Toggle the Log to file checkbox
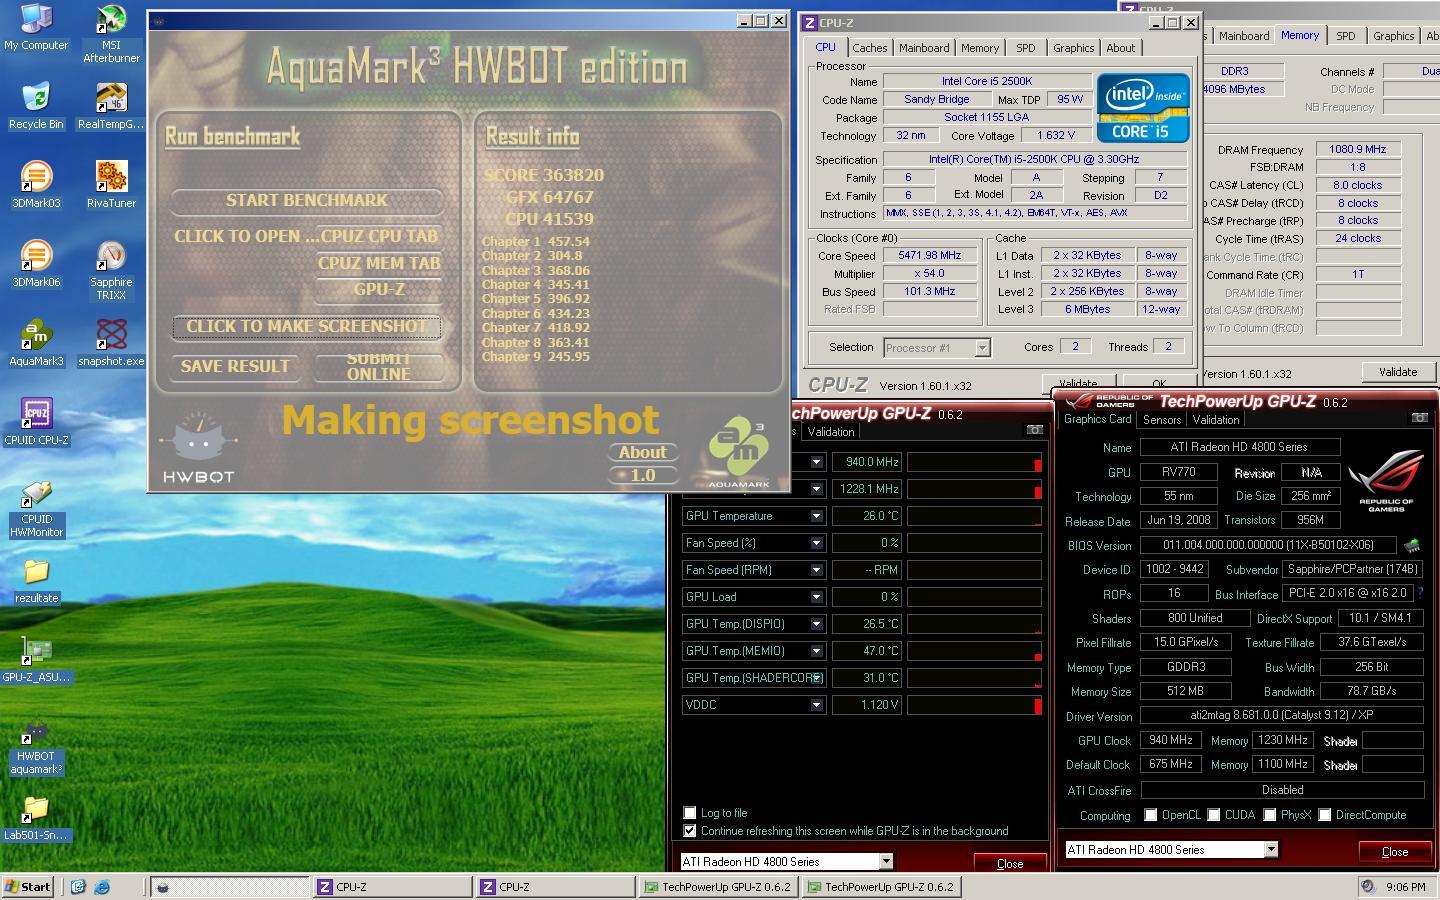The image size is (1440, 900). [689, 813]
